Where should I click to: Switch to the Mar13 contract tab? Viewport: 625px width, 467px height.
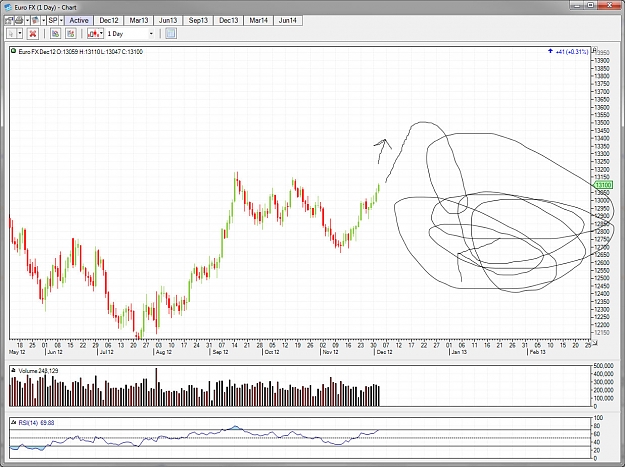[139, 20]
